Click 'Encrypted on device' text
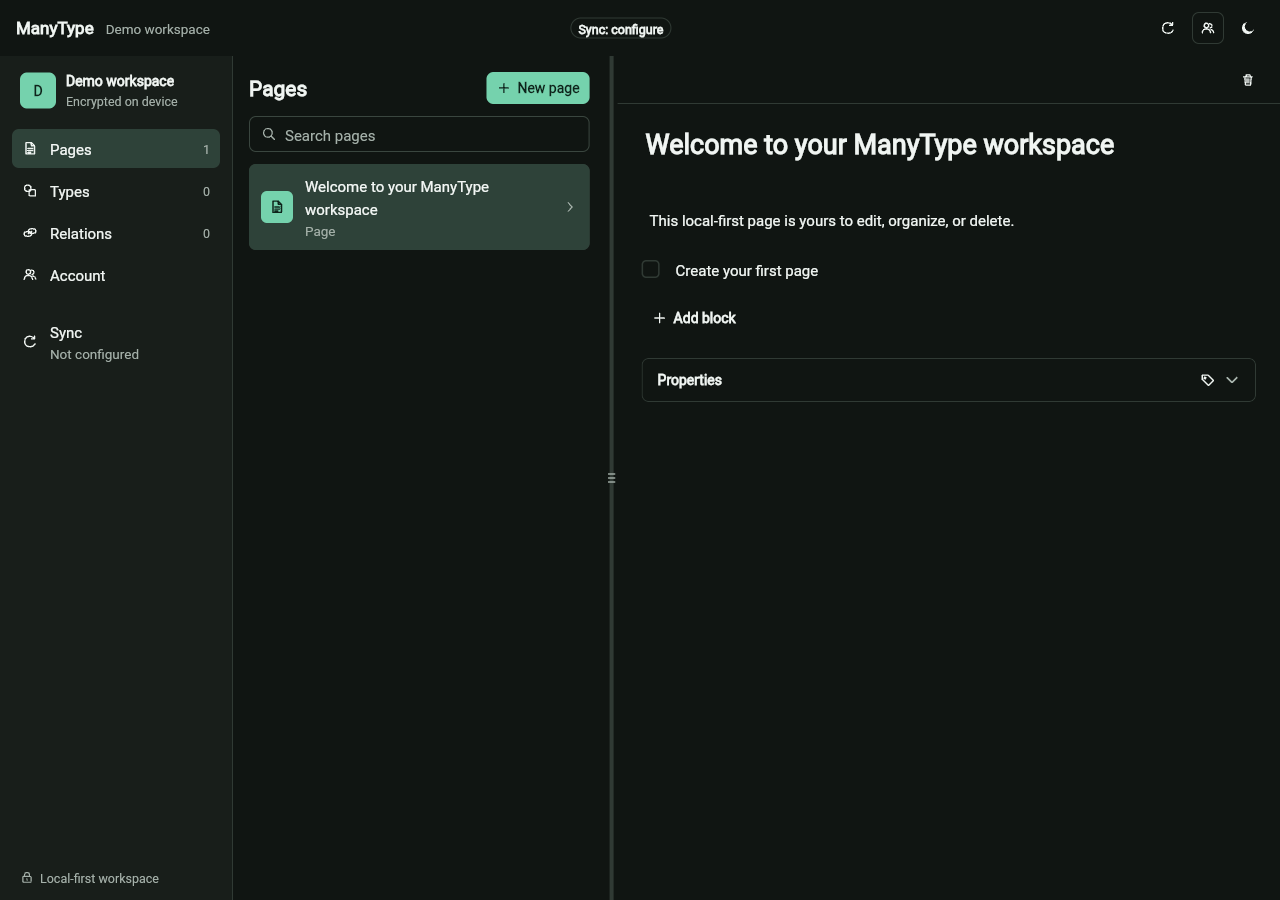Viewport: 1280px width, 900px height. click(x=122, y=101)
